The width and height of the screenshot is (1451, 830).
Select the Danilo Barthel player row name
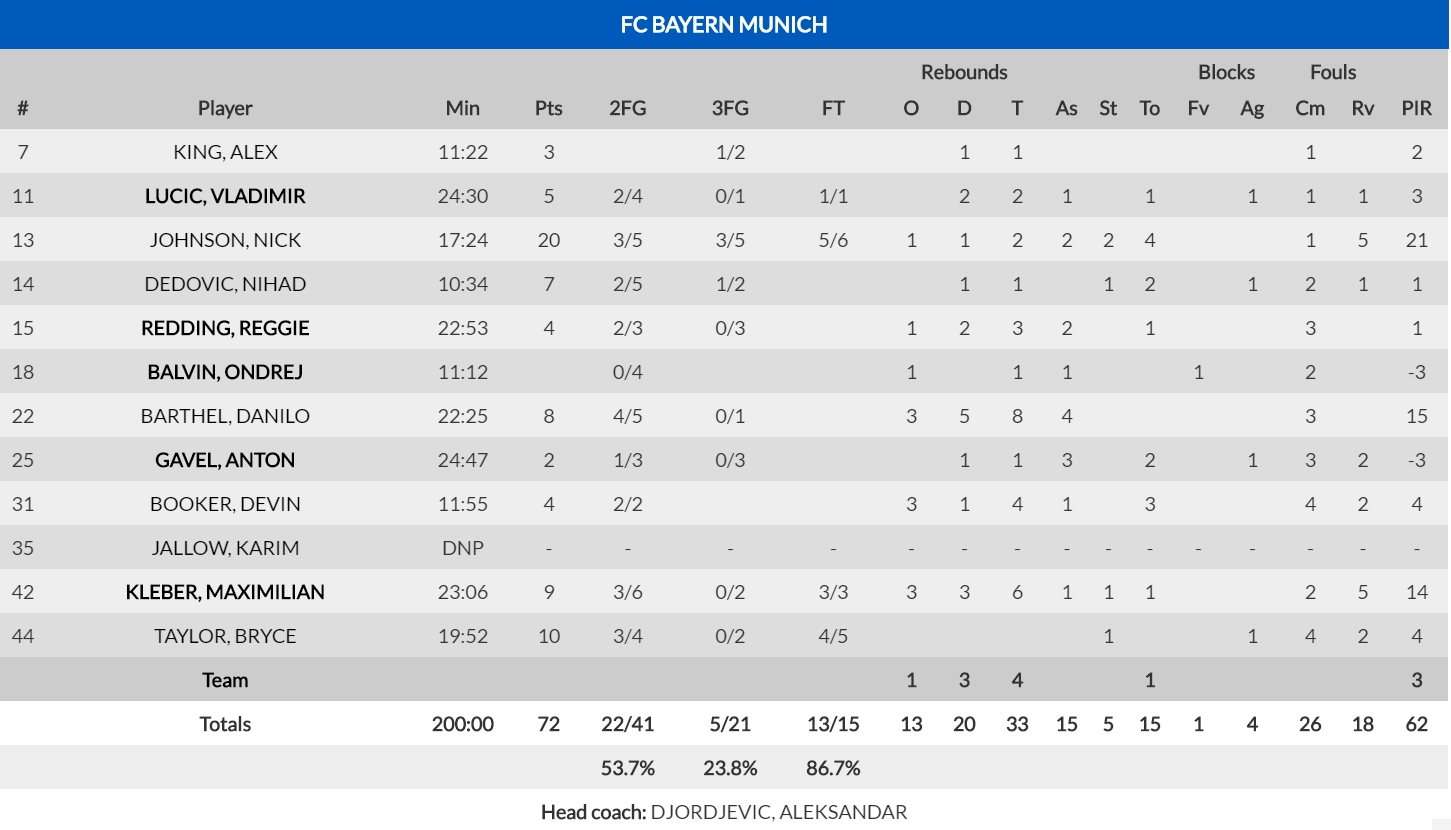pos(225,416)
